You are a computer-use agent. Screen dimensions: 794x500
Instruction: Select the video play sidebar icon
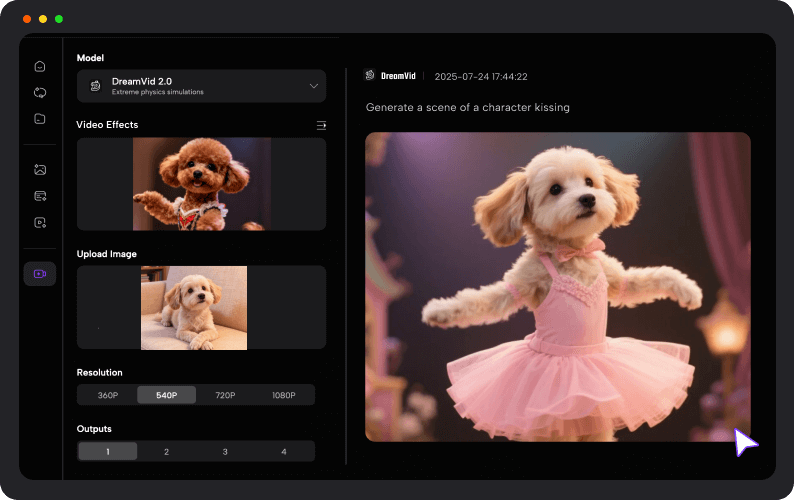(x=40, y=222)
